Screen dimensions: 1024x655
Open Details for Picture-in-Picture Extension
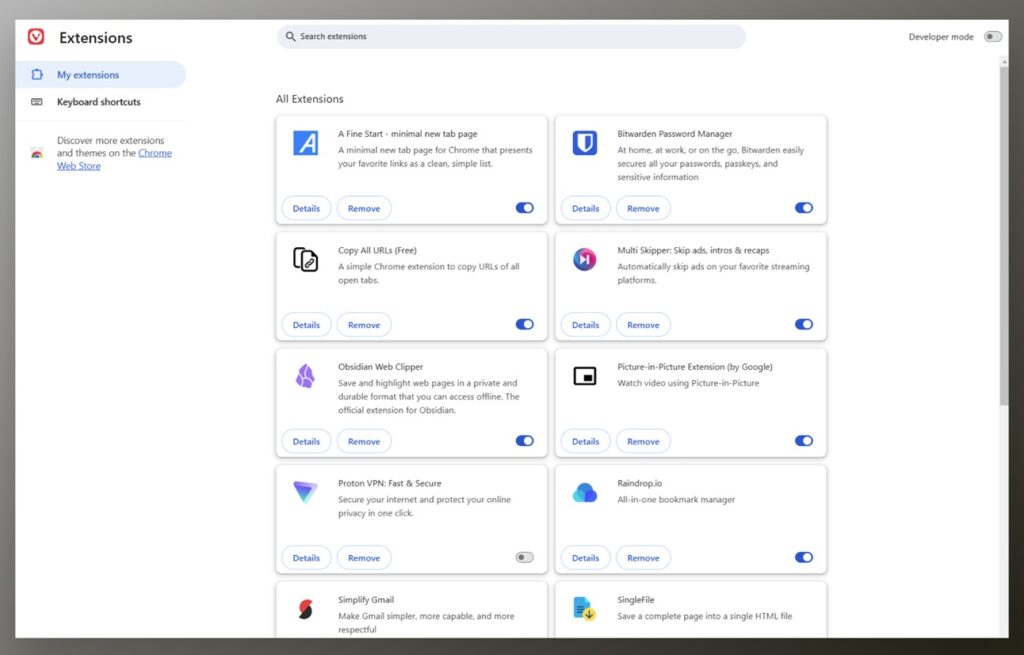[585, 441]
